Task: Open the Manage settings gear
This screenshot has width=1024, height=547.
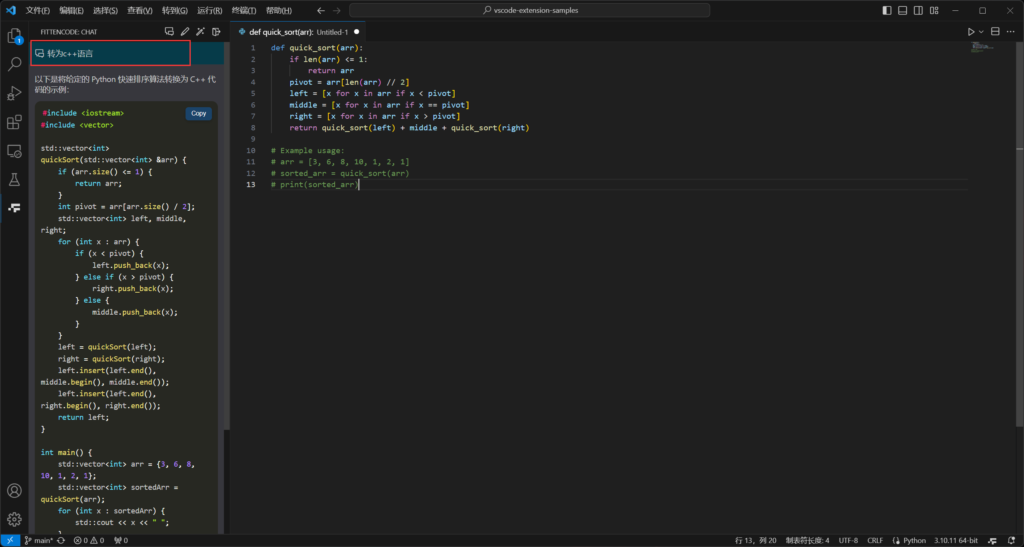Action: (x=14, y=519)
